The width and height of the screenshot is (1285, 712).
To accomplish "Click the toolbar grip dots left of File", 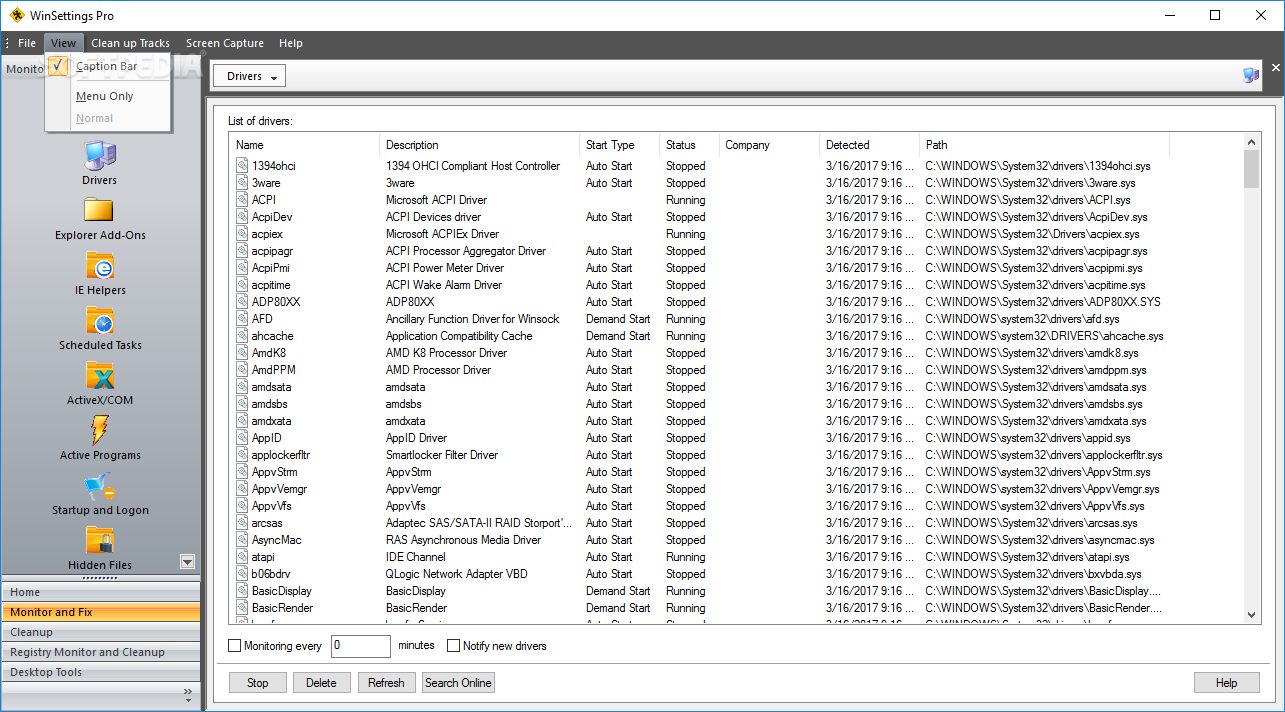I will pyautogui.click(x=7, y=43).
